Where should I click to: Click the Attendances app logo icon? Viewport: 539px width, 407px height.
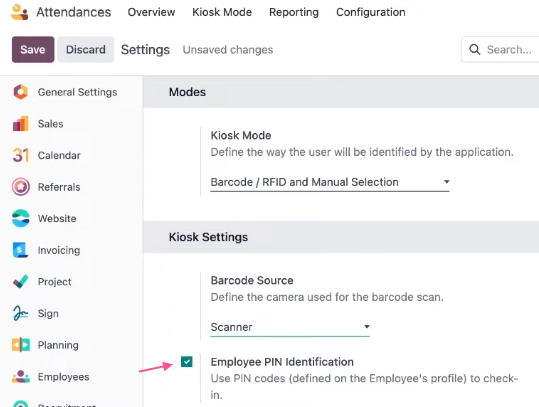tap(20, 12)
